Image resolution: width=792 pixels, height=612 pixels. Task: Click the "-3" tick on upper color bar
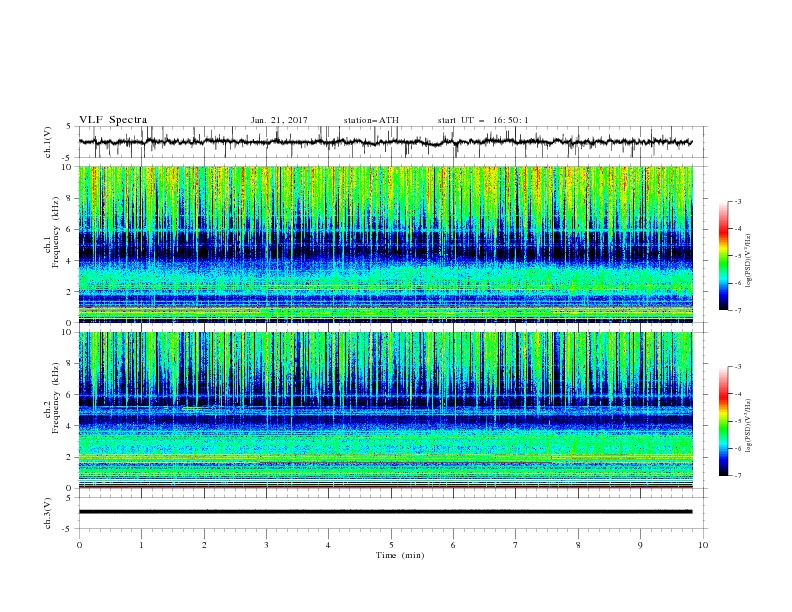tap(737, 201)
